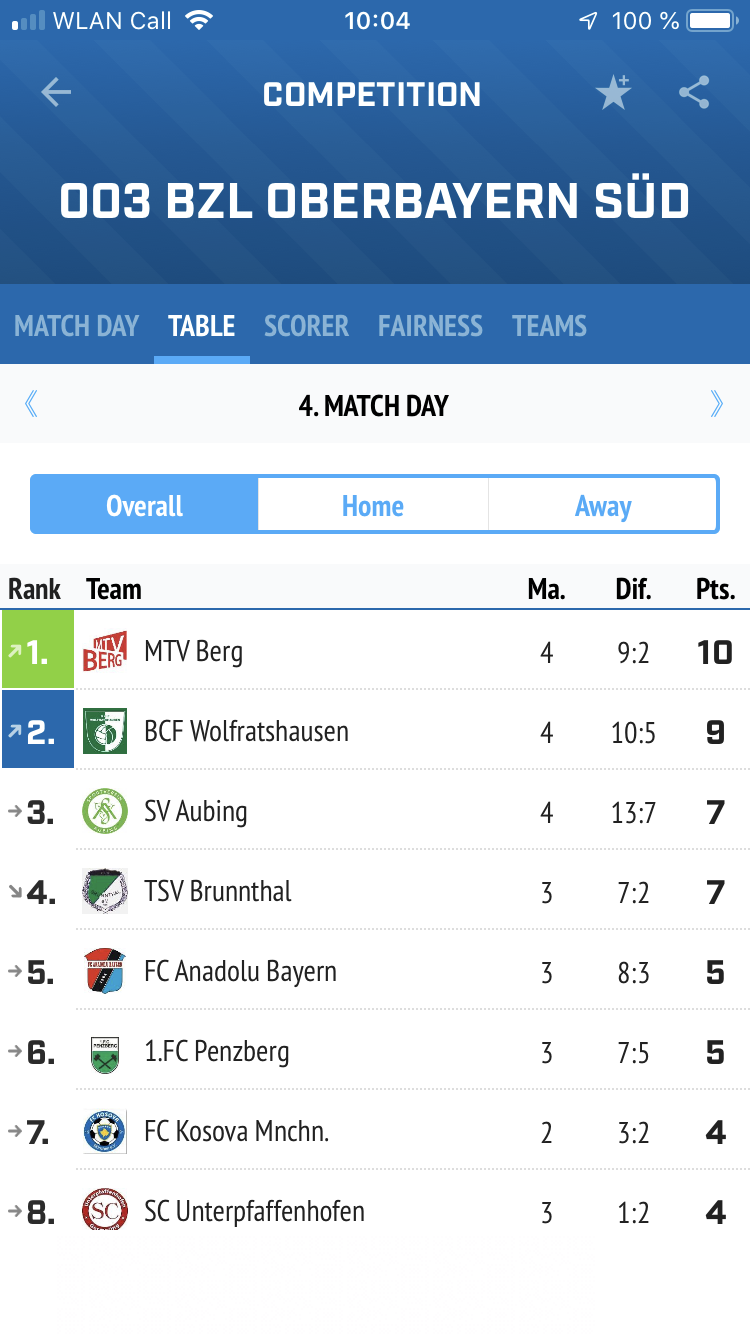Switch table view to Away

pos(603,506)
